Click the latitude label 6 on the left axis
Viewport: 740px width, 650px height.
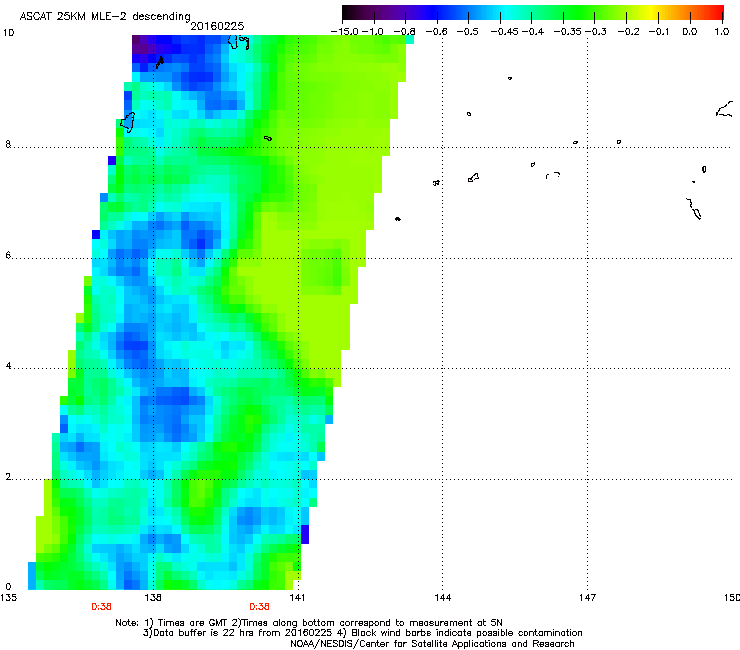click(x=8, y=255)
